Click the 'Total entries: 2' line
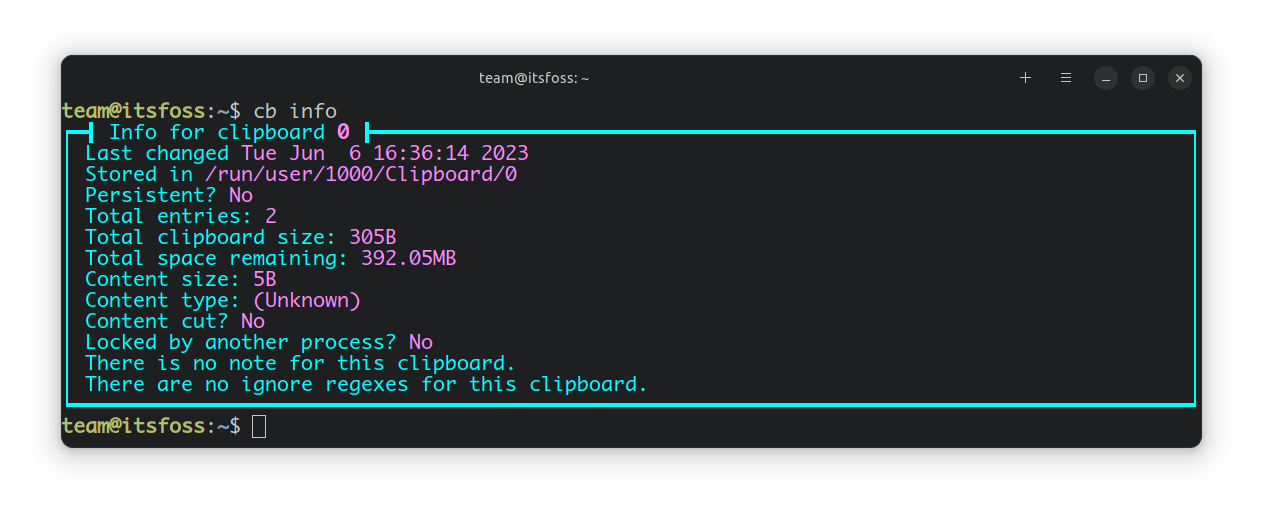 [180, 216]
